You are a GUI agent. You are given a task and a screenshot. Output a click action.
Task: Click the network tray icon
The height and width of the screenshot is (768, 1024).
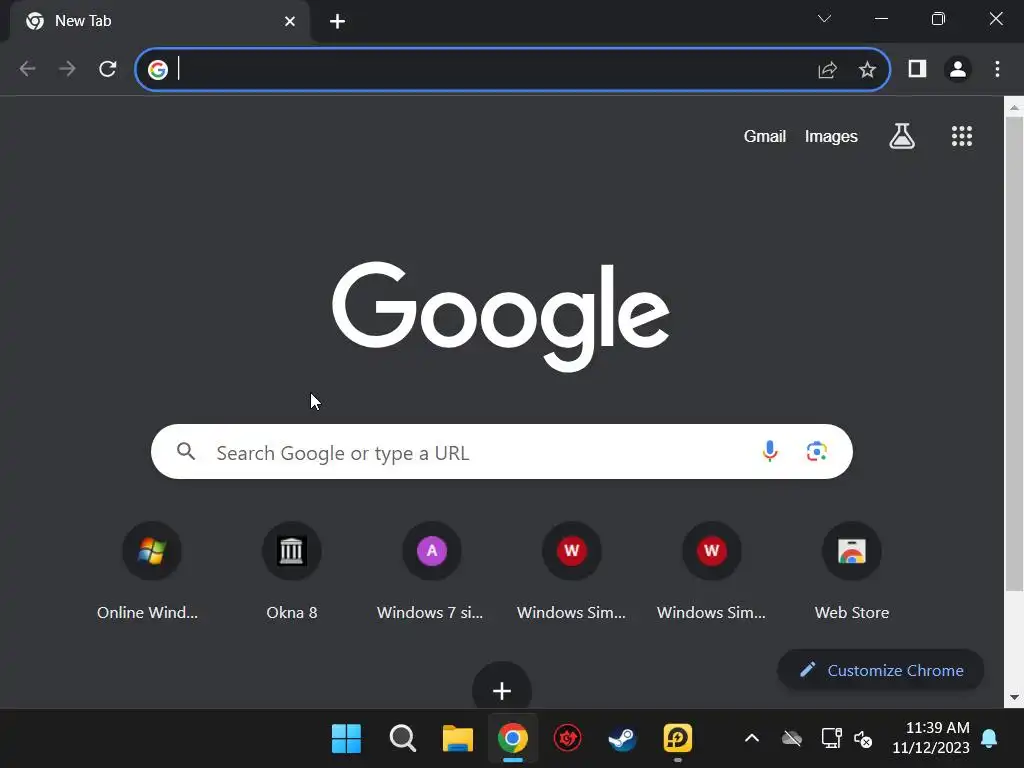[x=831, y=739]
